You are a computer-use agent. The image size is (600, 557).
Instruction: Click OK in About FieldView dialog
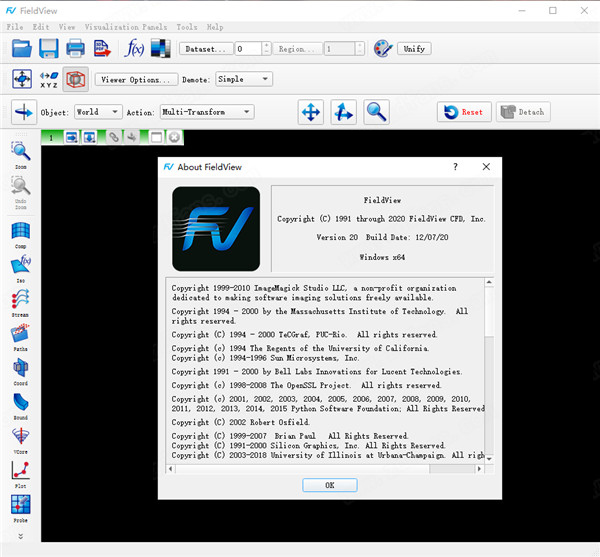click(330, 485)
